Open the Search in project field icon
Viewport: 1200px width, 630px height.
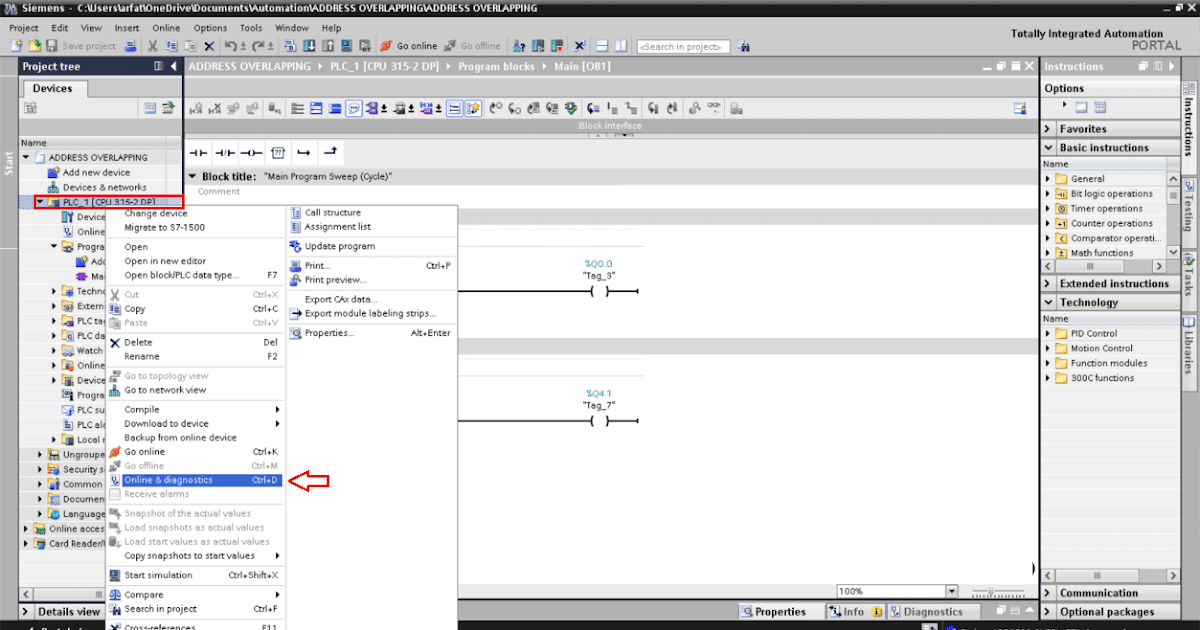(744, 45)
